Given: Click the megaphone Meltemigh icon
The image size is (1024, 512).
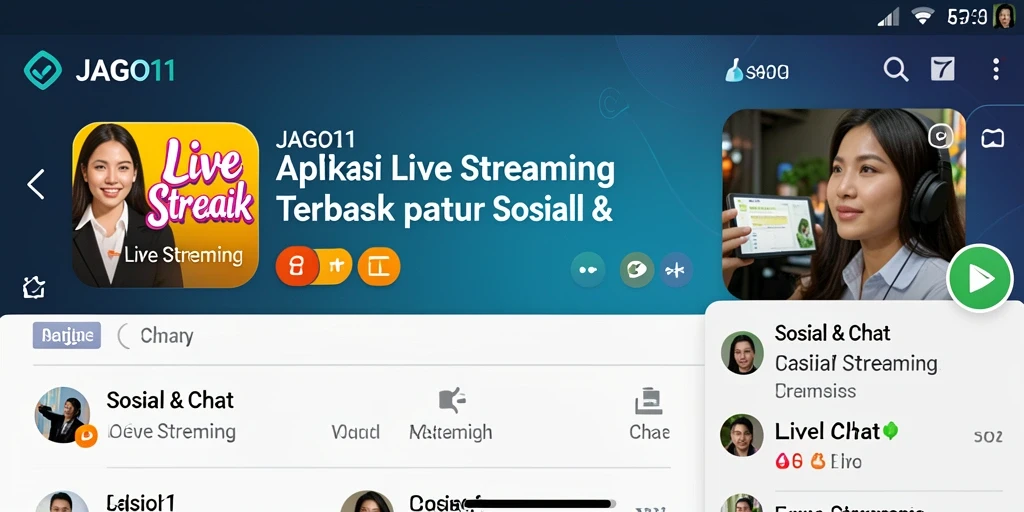Looking at the screenshot, I should tap(451, 400).
